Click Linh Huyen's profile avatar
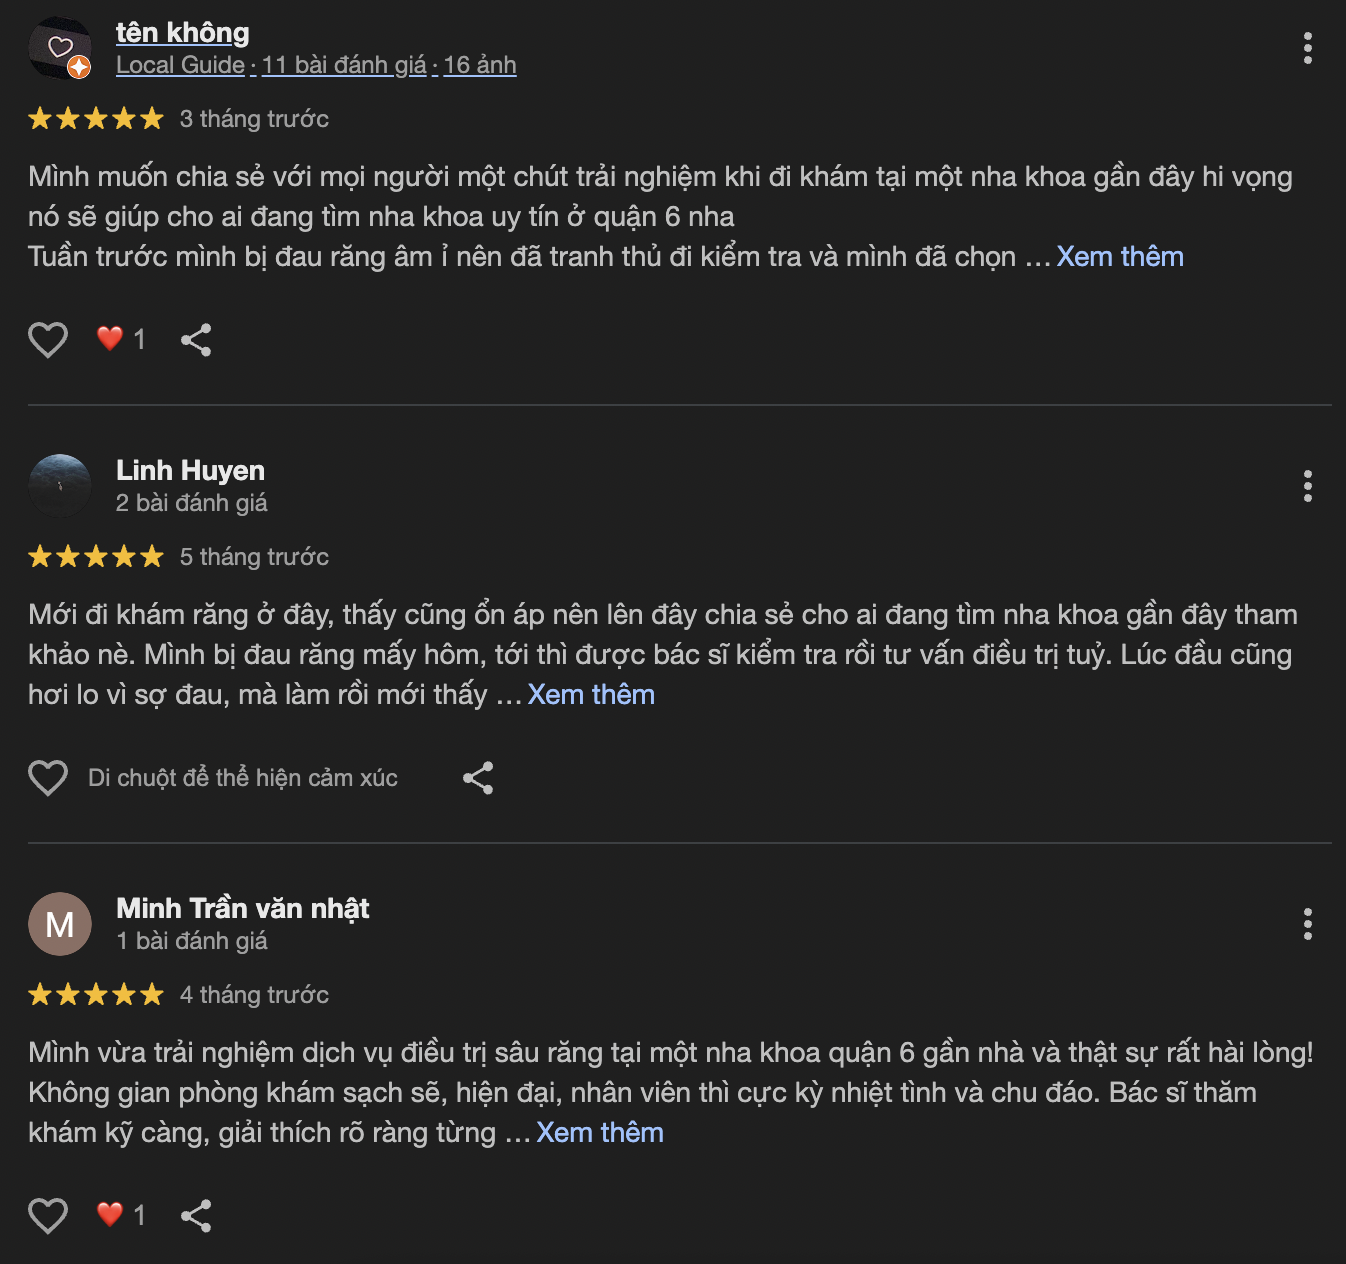Screen dimensions: 1346x1264 pos(60,486)
